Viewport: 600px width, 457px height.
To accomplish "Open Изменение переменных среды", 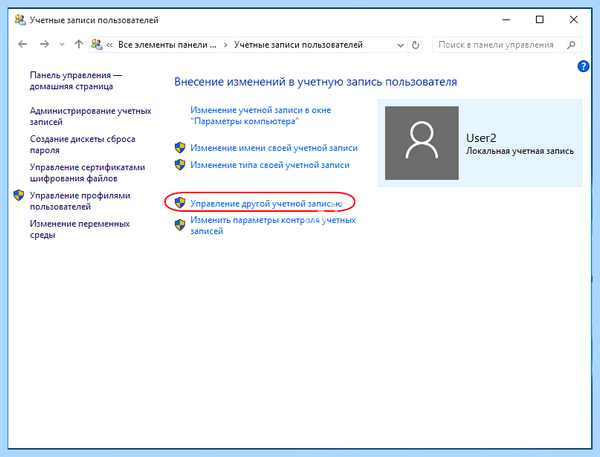I will [x=80, y=229].
